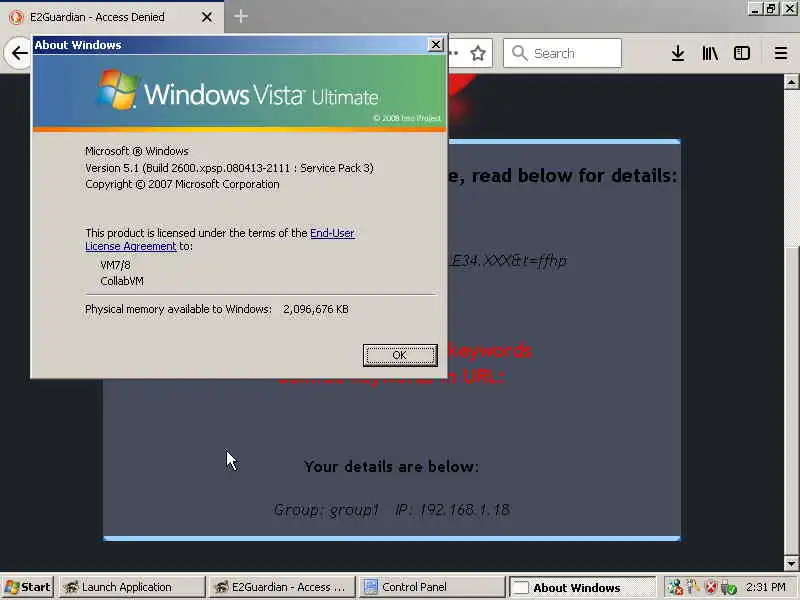The image size is (800, 600).
Task: Open Firefox Library icon
Action: (710, 53)
